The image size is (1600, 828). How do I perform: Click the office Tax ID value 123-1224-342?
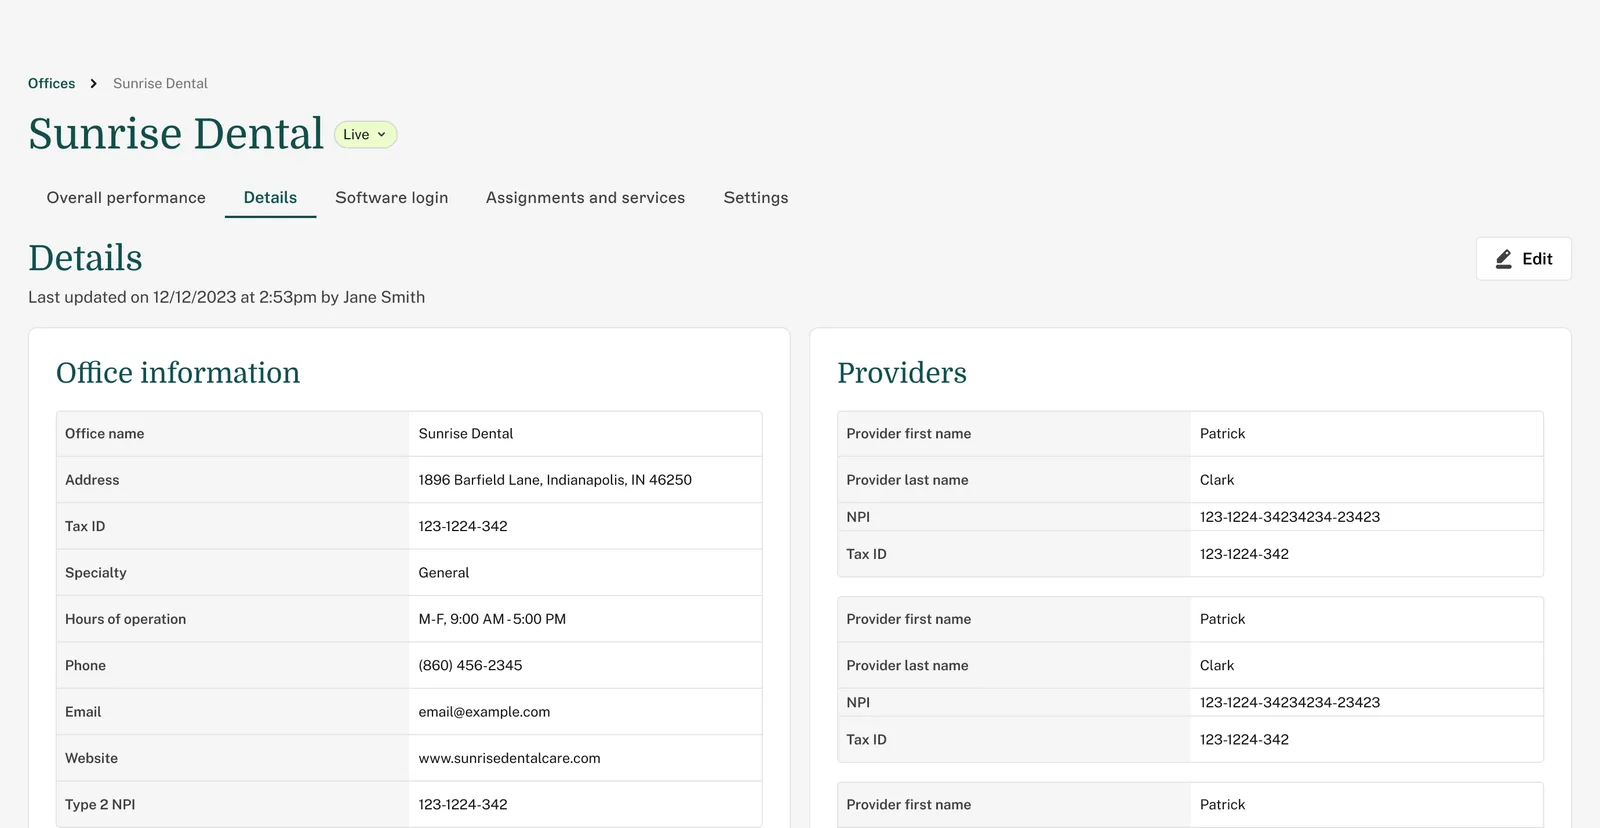coord(463,526)
